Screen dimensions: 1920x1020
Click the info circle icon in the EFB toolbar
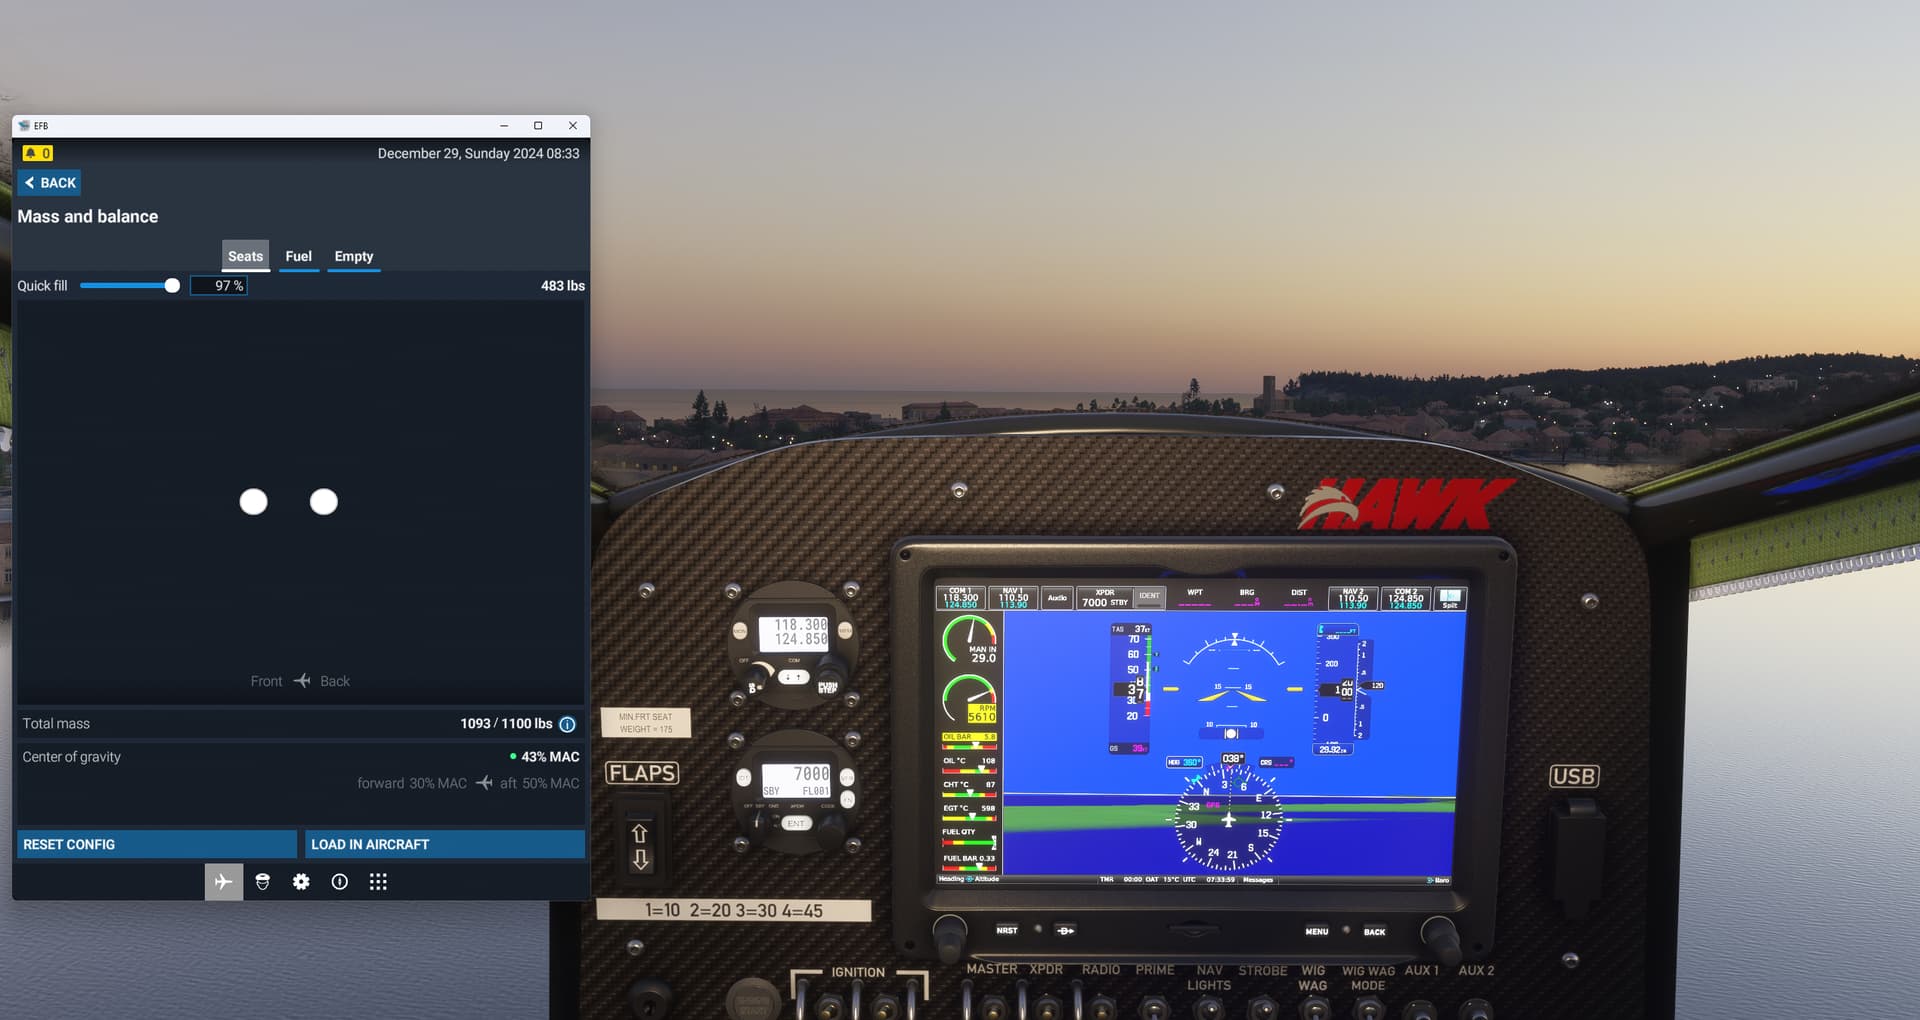click(339, 881)
